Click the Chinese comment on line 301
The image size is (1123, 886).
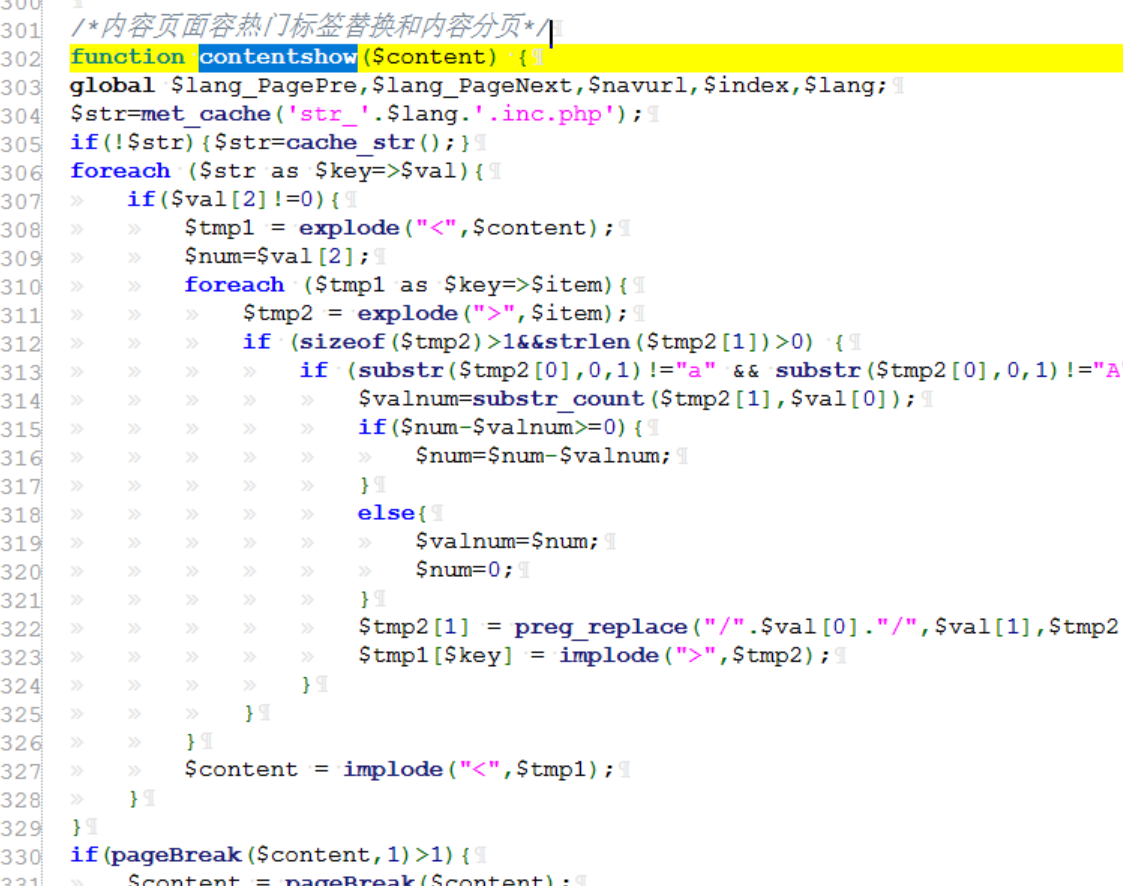[x=308, y=28]
